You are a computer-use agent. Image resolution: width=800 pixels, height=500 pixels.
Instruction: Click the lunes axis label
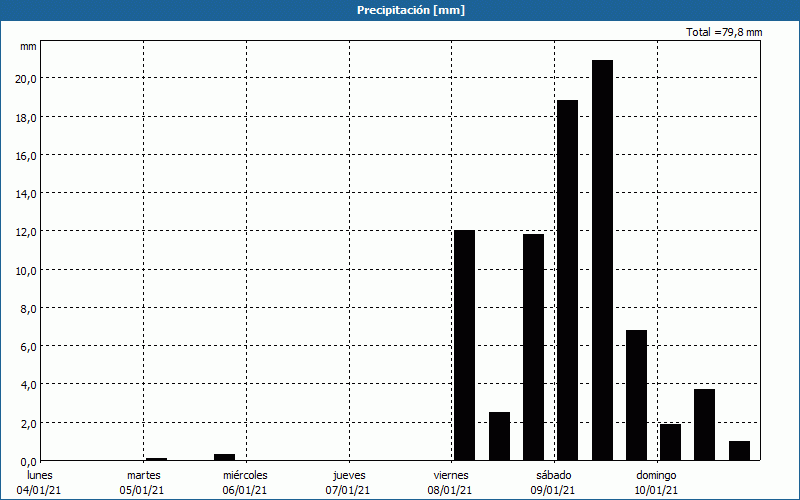click(40, 475)
